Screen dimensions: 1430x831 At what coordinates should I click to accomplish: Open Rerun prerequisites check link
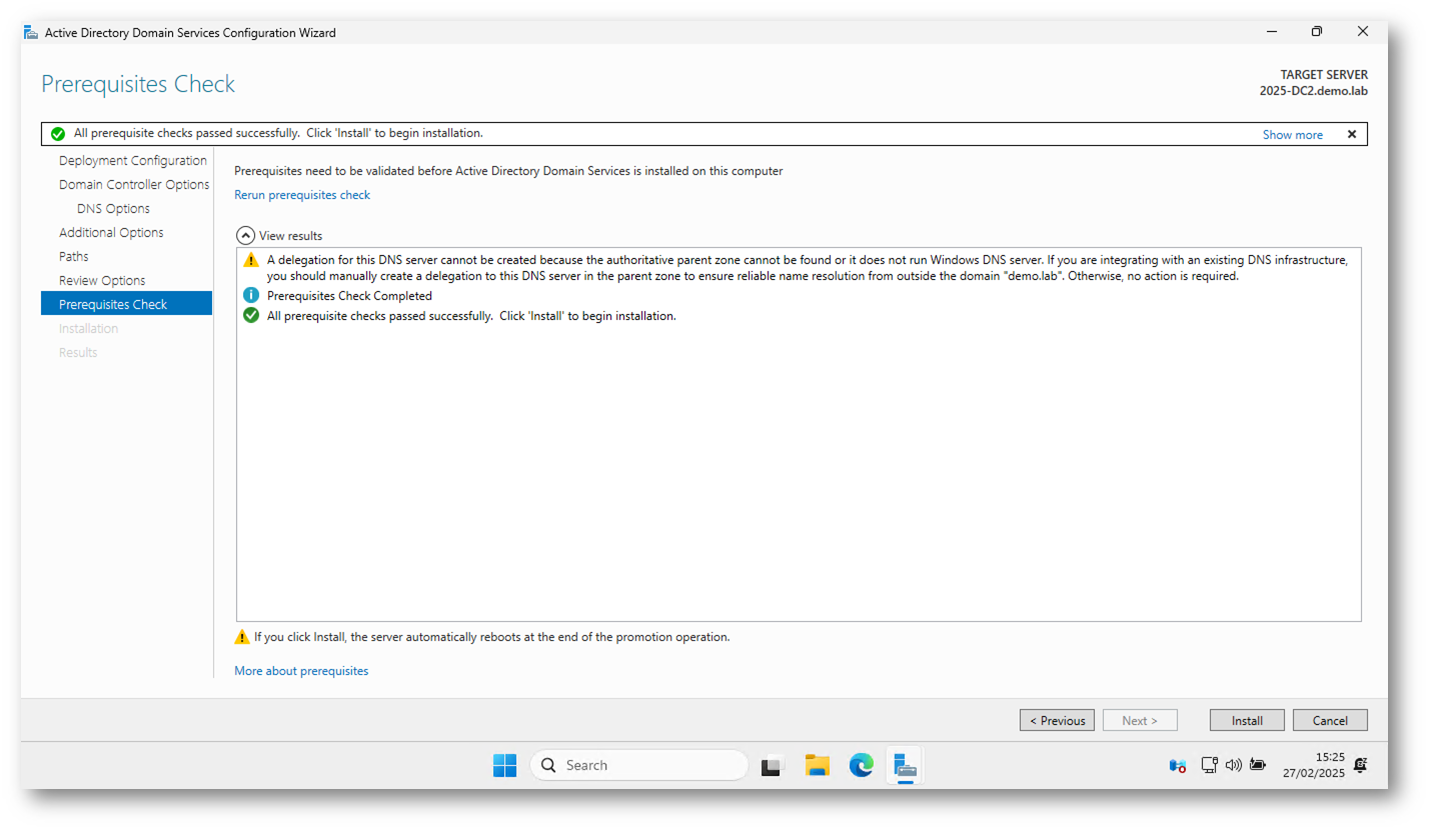pos(302,195)
